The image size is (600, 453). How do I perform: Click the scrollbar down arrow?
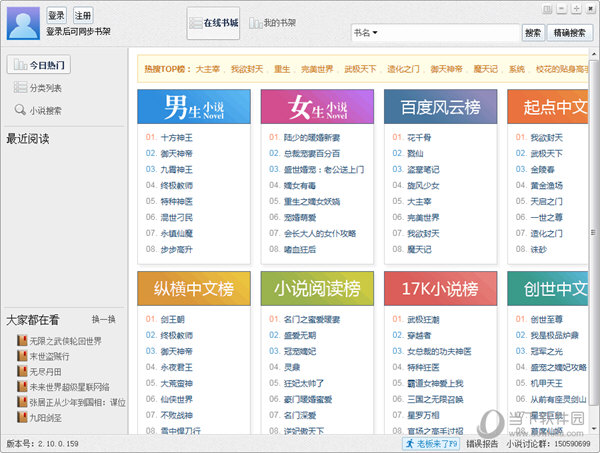593,429
